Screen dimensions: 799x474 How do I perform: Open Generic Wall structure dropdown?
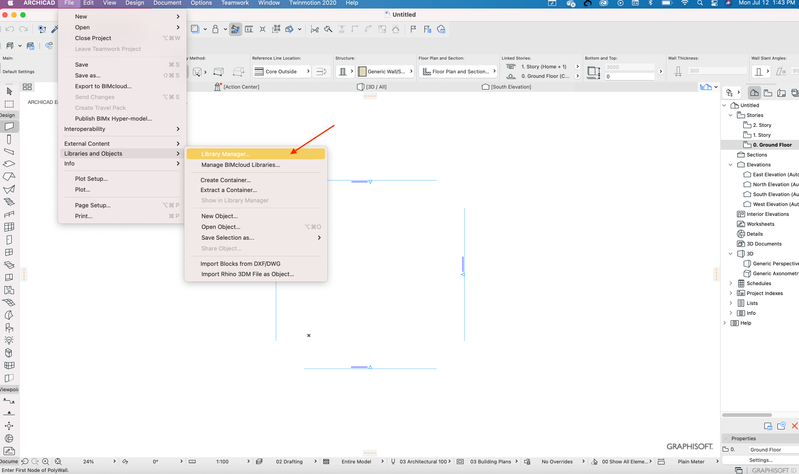[x=385, y=71]
